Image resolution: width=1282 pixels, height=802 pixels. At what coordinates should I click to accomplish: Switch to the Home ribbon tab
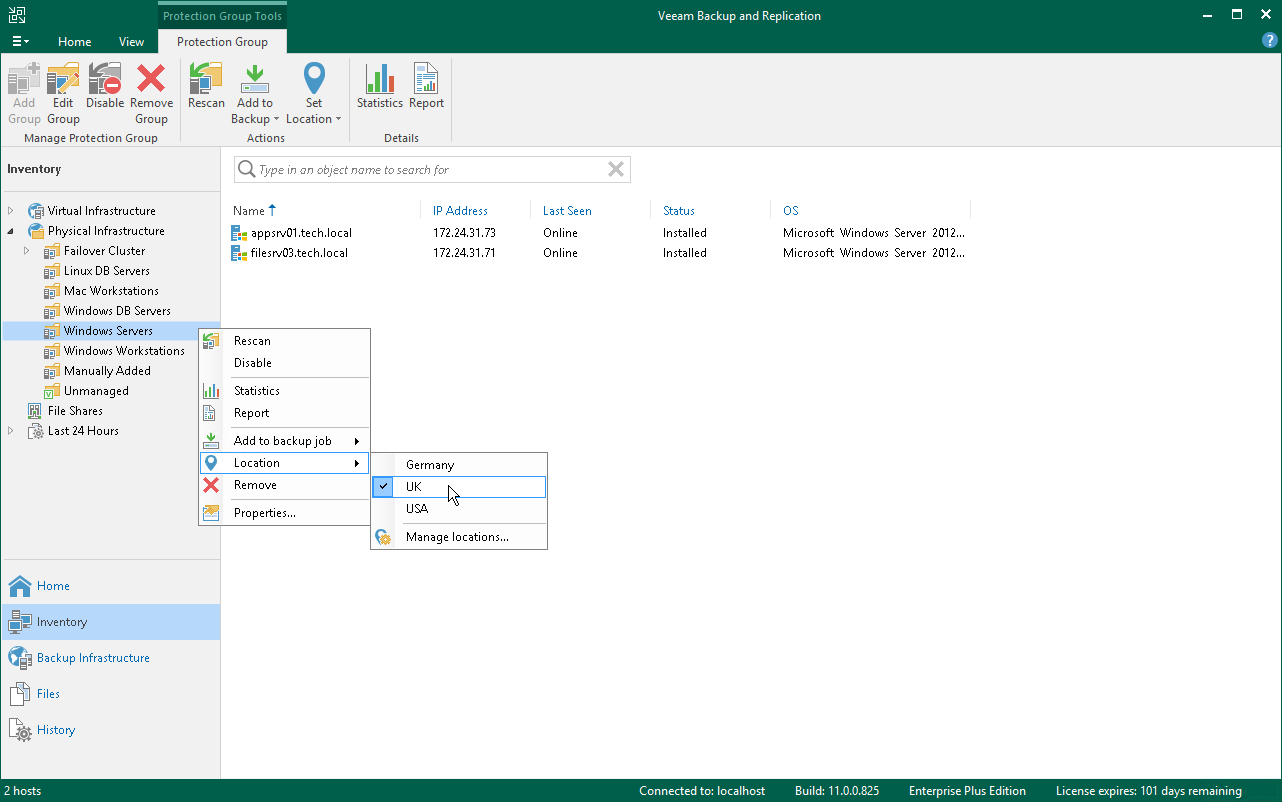75,42
